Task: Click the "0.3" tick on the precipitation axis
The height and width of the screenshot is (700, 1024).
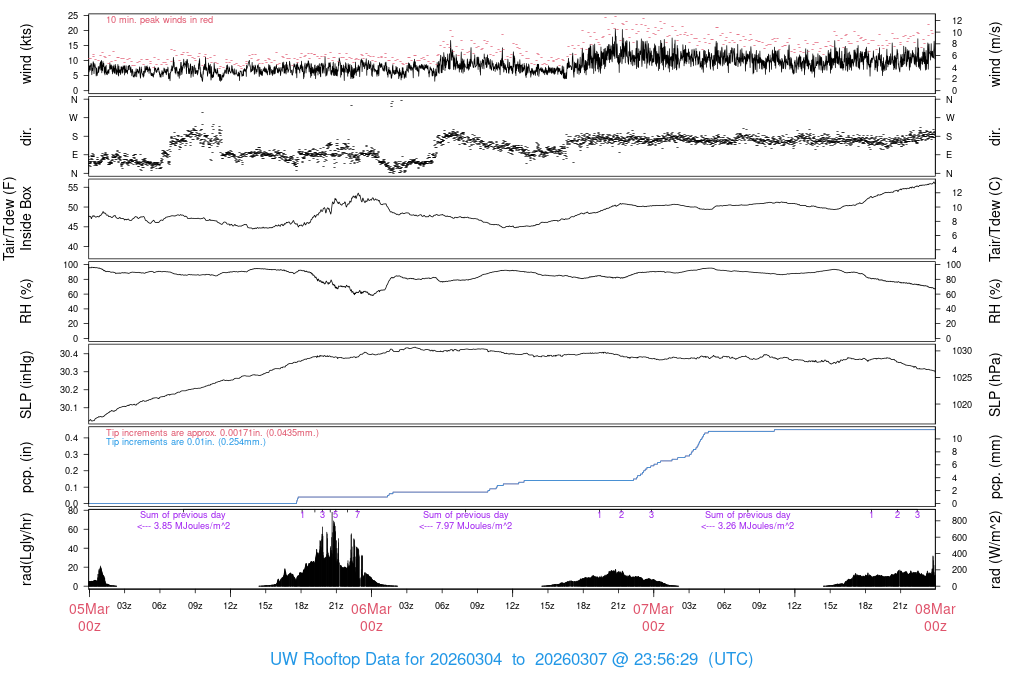Action: pyautogui.click(x=71, y=454)
